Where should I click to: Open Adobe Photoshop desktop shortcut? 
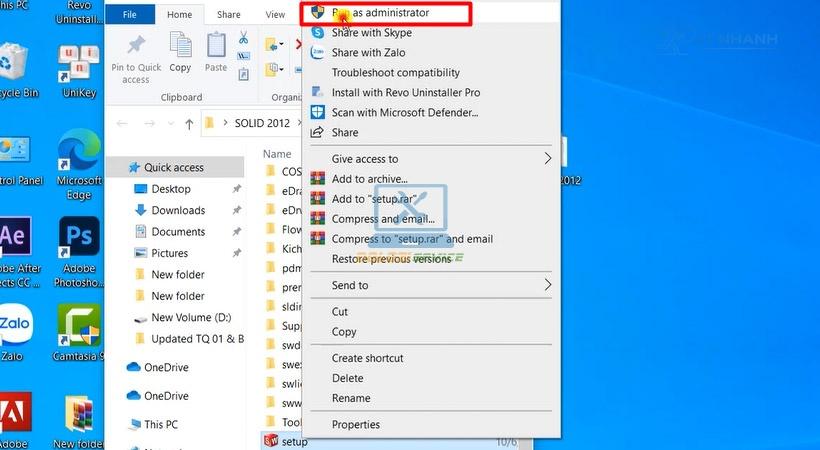(79, 250)
